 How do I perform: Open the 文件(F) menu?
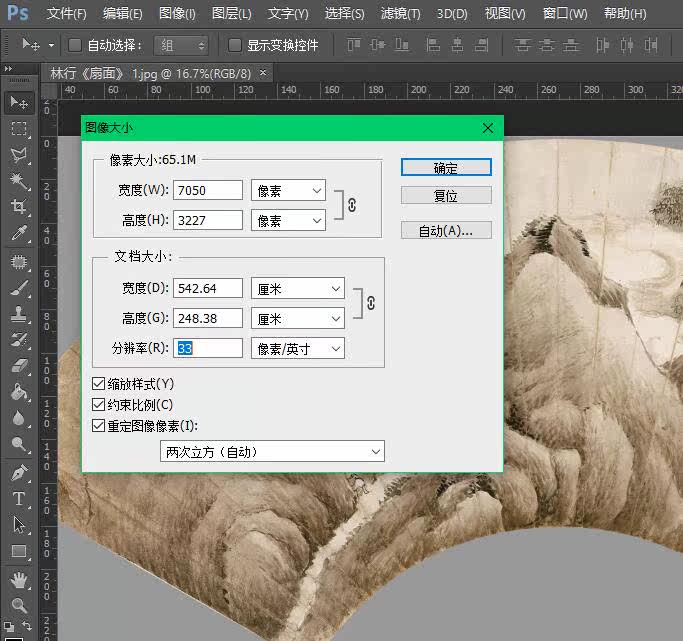point(67,14)
